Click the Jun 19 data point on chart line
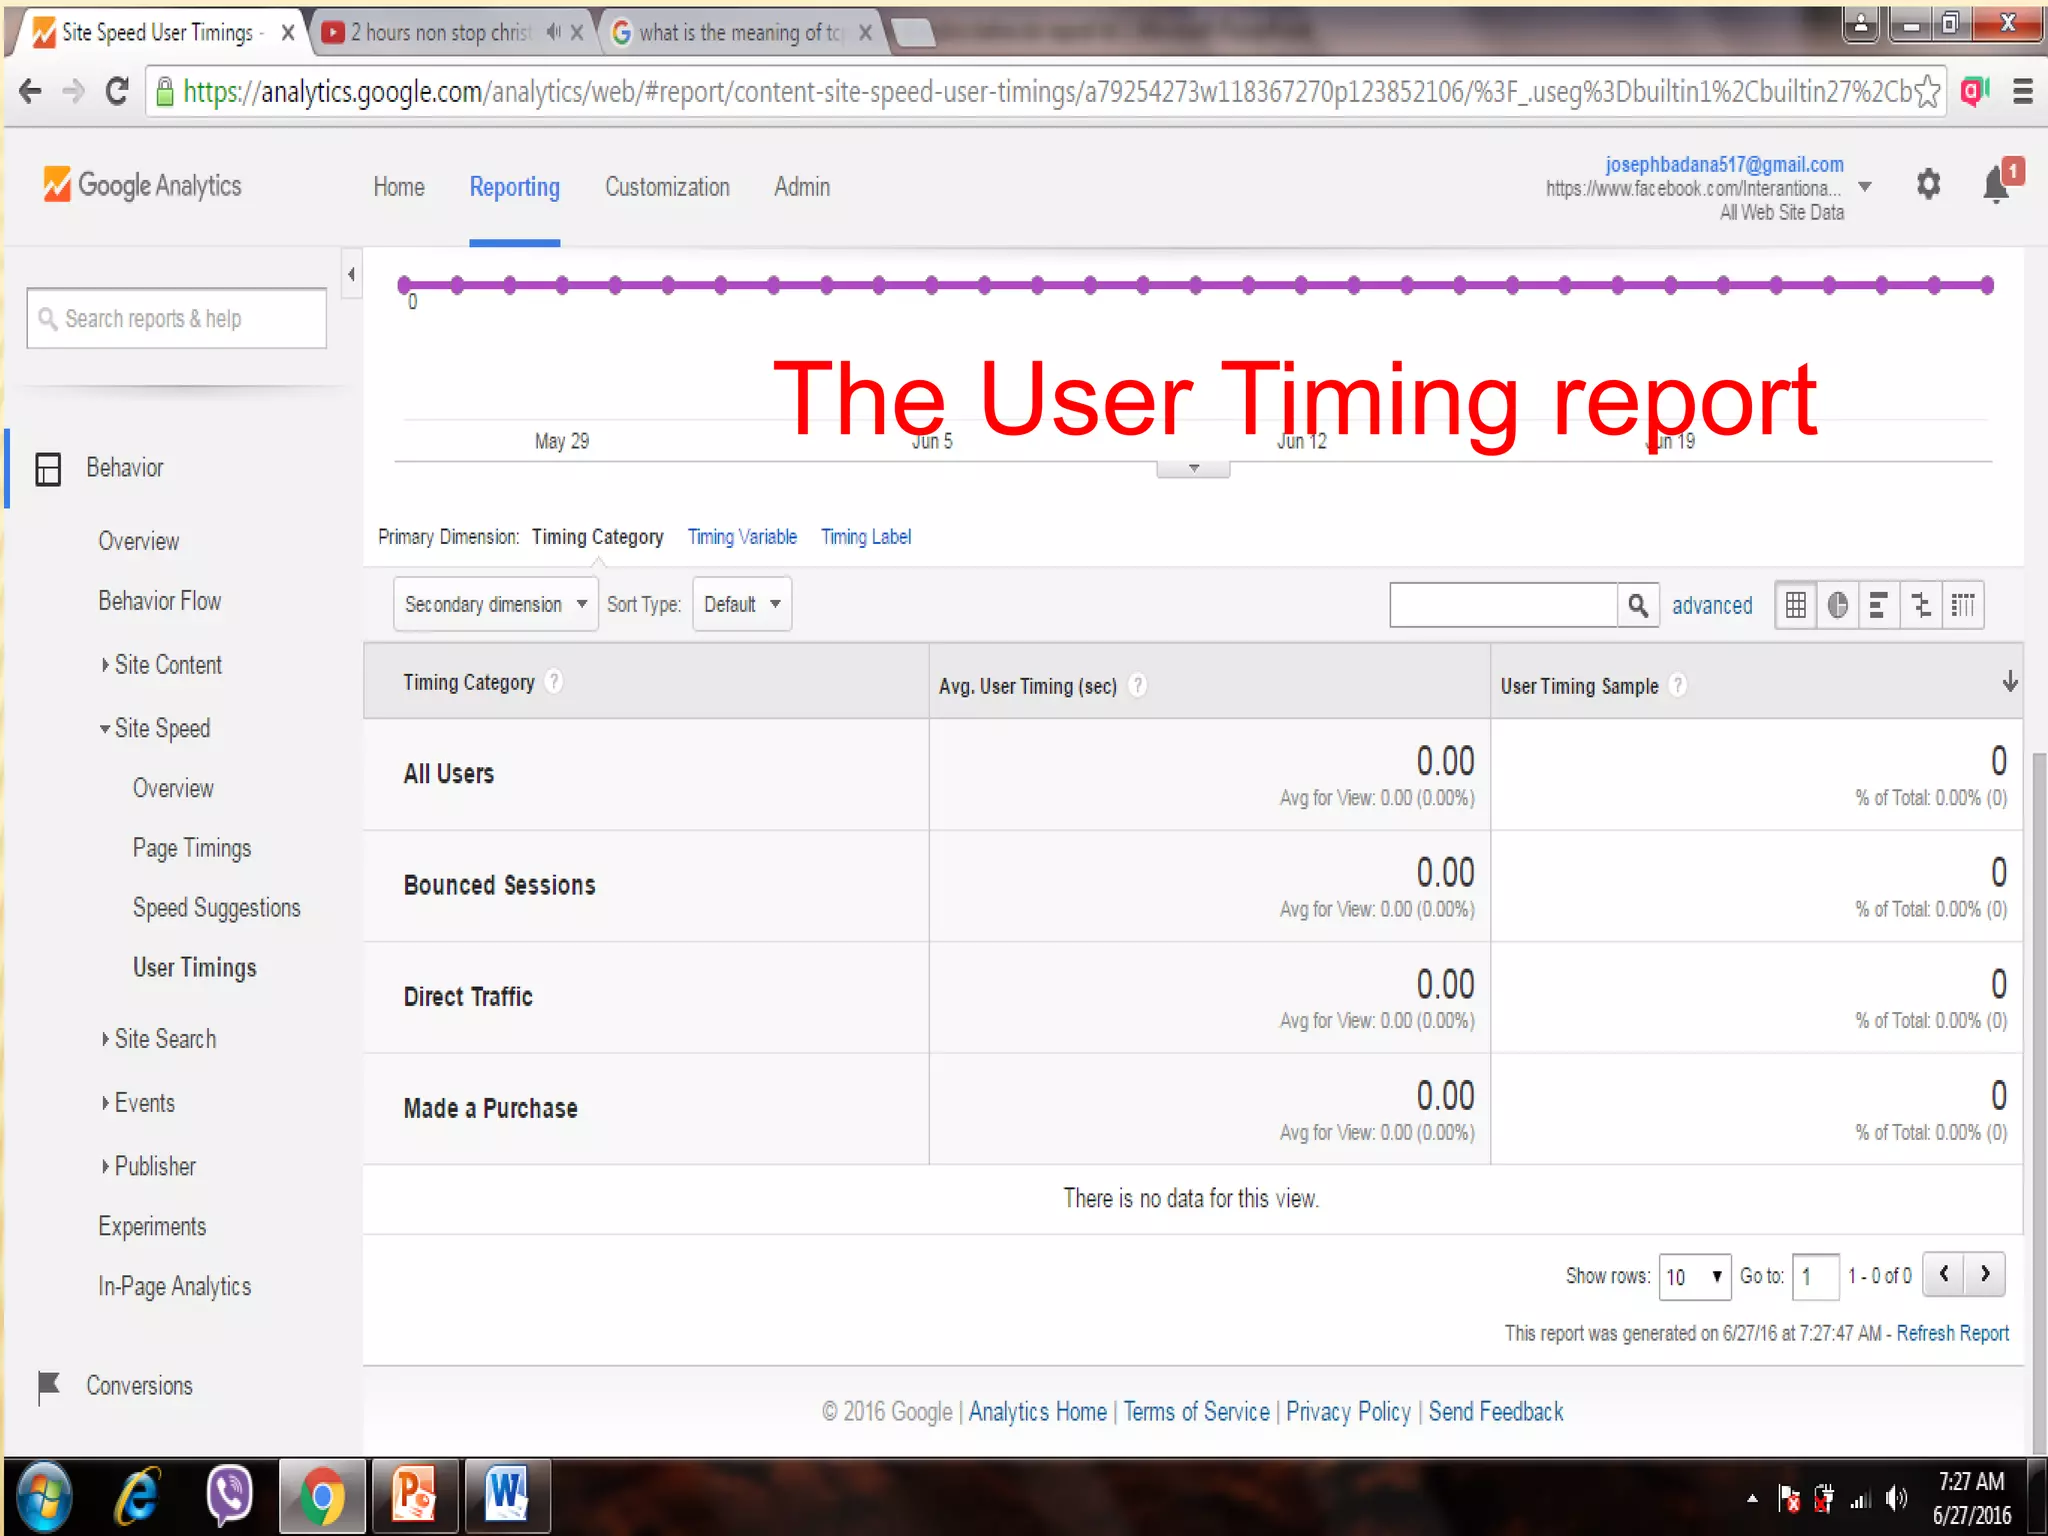Viewport: 2048px width, 1536px height. (1670, 286)
